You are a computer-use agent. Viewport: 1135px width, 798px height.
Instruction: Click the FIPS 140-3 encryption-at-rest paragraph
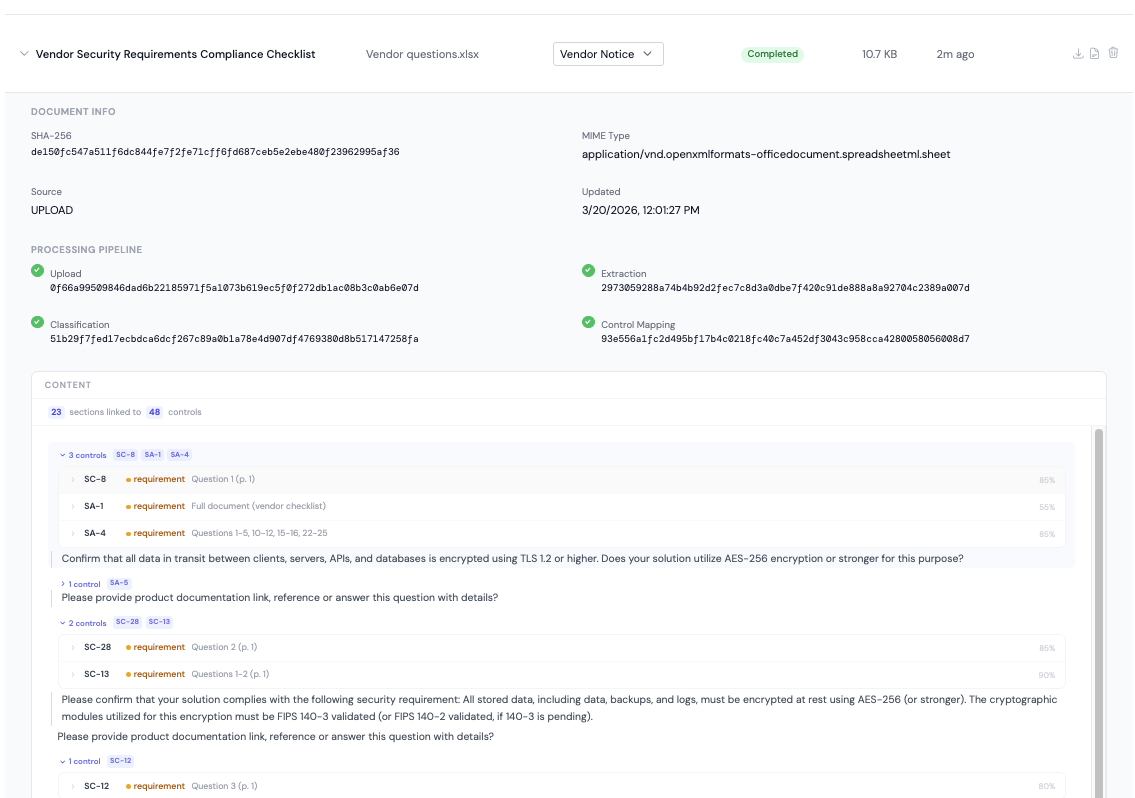click(x=559, y=708)
